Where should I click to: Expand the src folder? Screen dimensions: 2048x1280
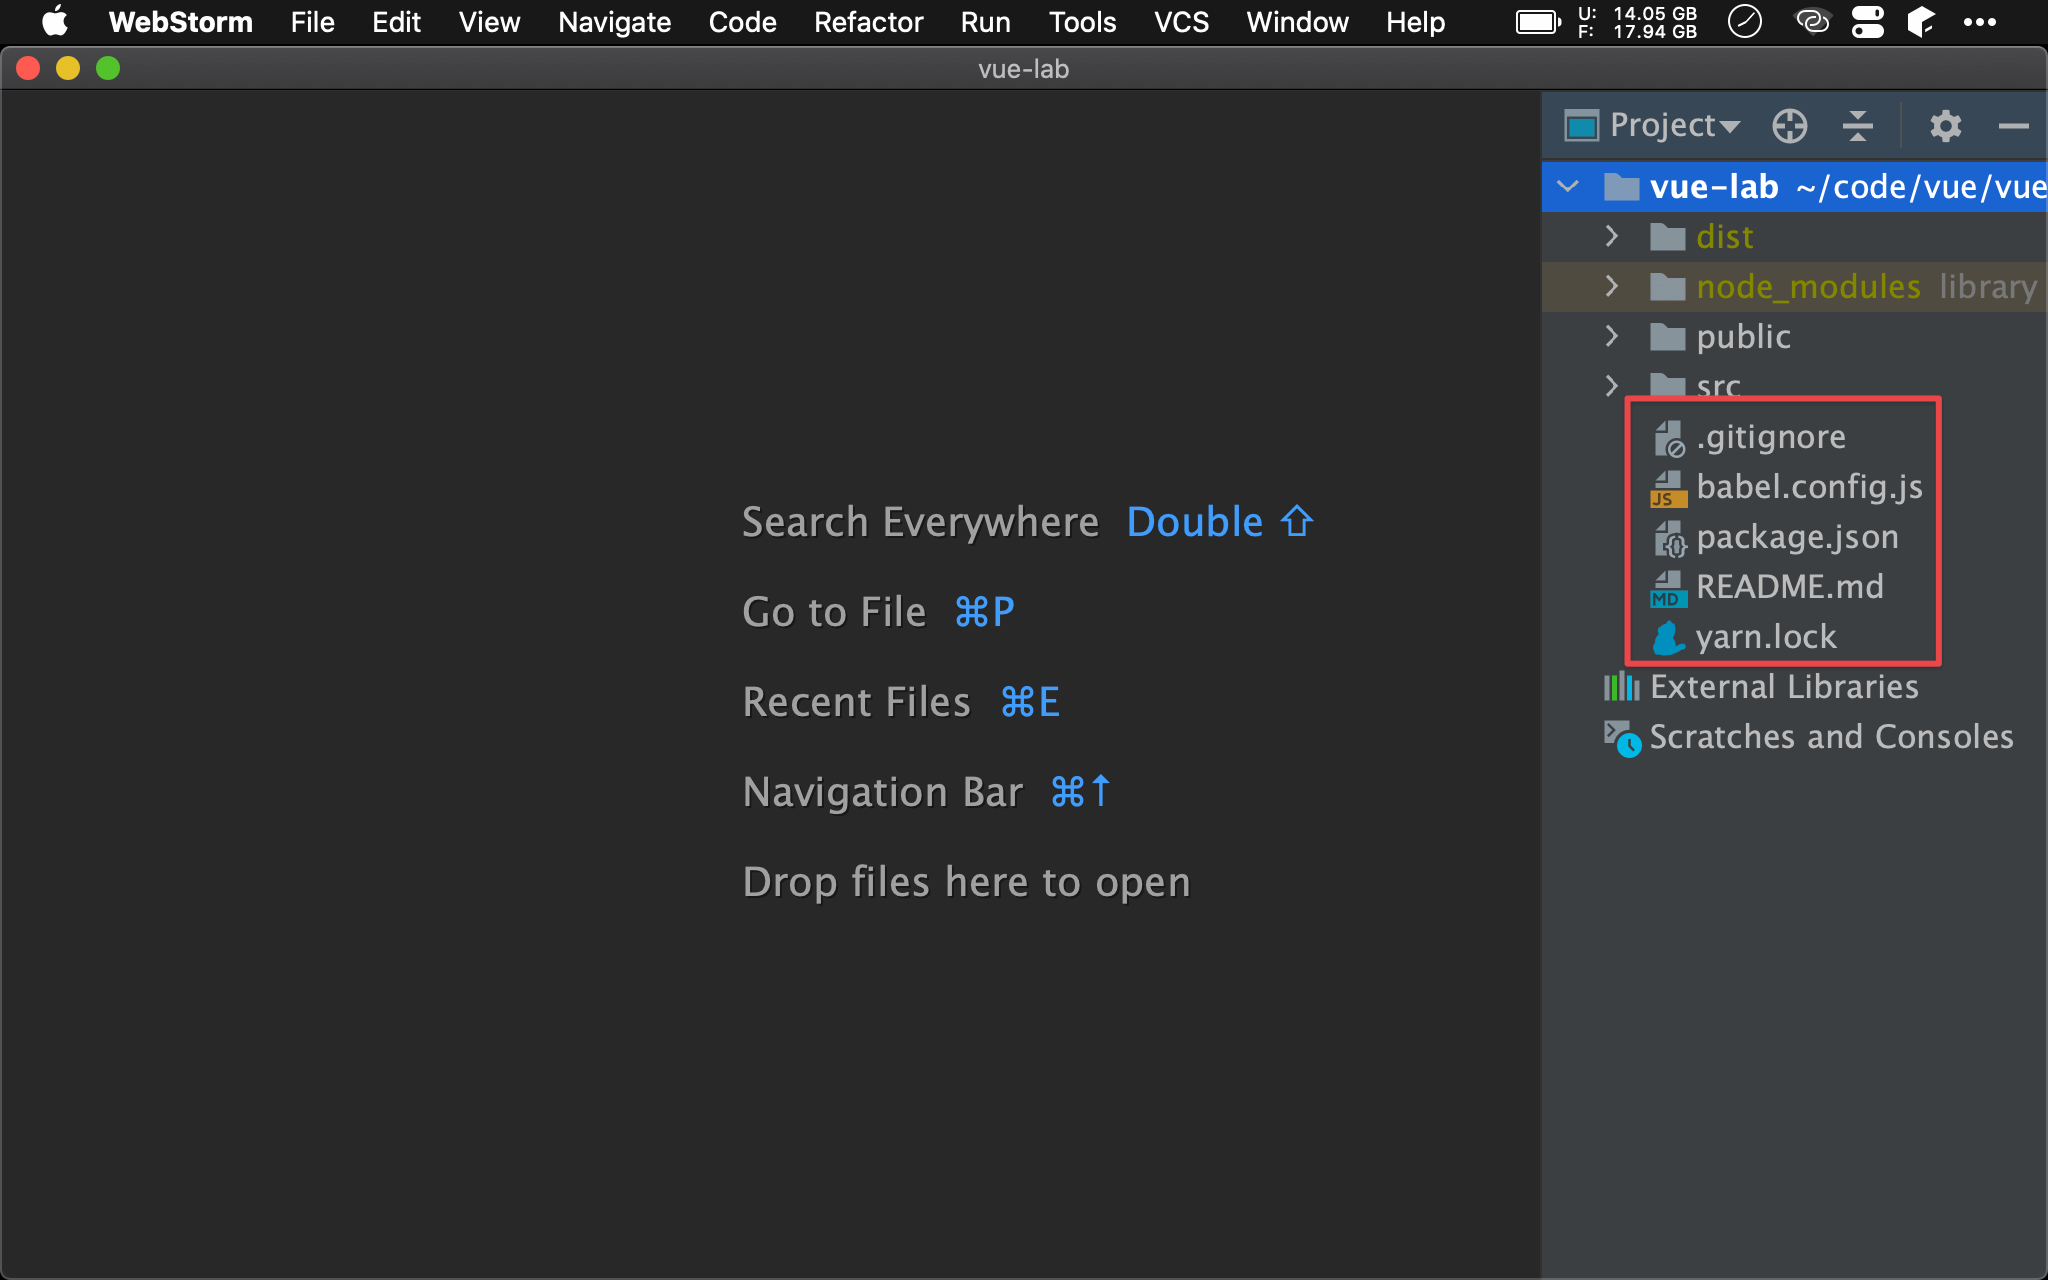coord(1611,385)
